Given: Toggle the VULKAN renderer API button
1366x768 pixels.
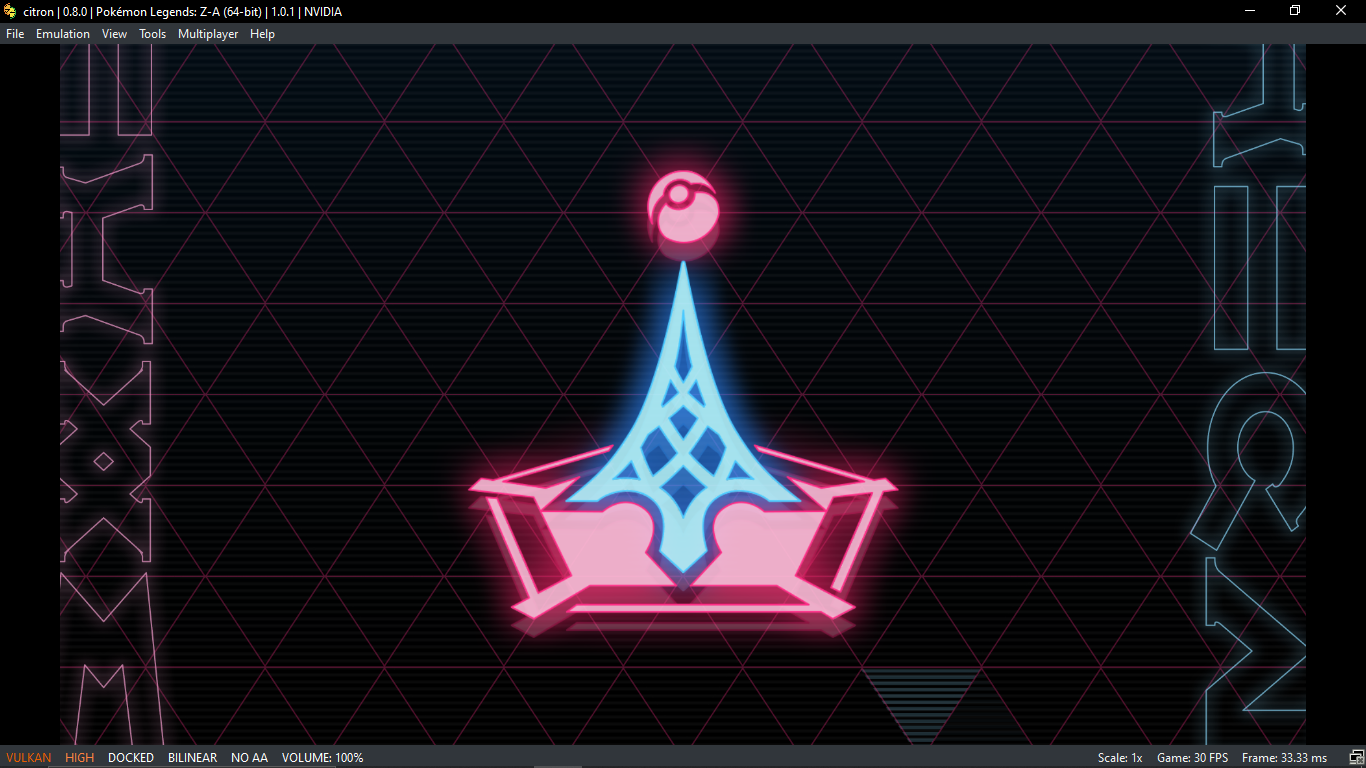Looking at the screenshot, I should 28,758.
